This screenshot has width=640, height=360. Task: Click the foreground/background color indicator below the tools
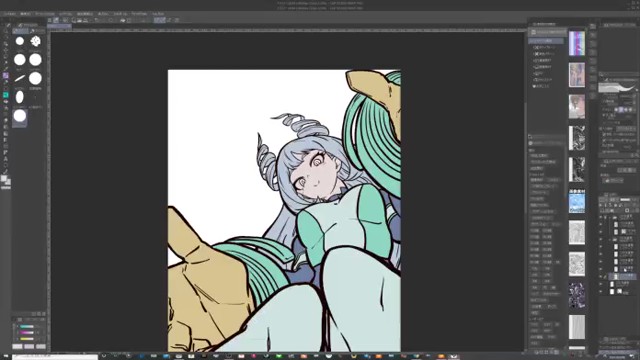[x=5, y=180]
